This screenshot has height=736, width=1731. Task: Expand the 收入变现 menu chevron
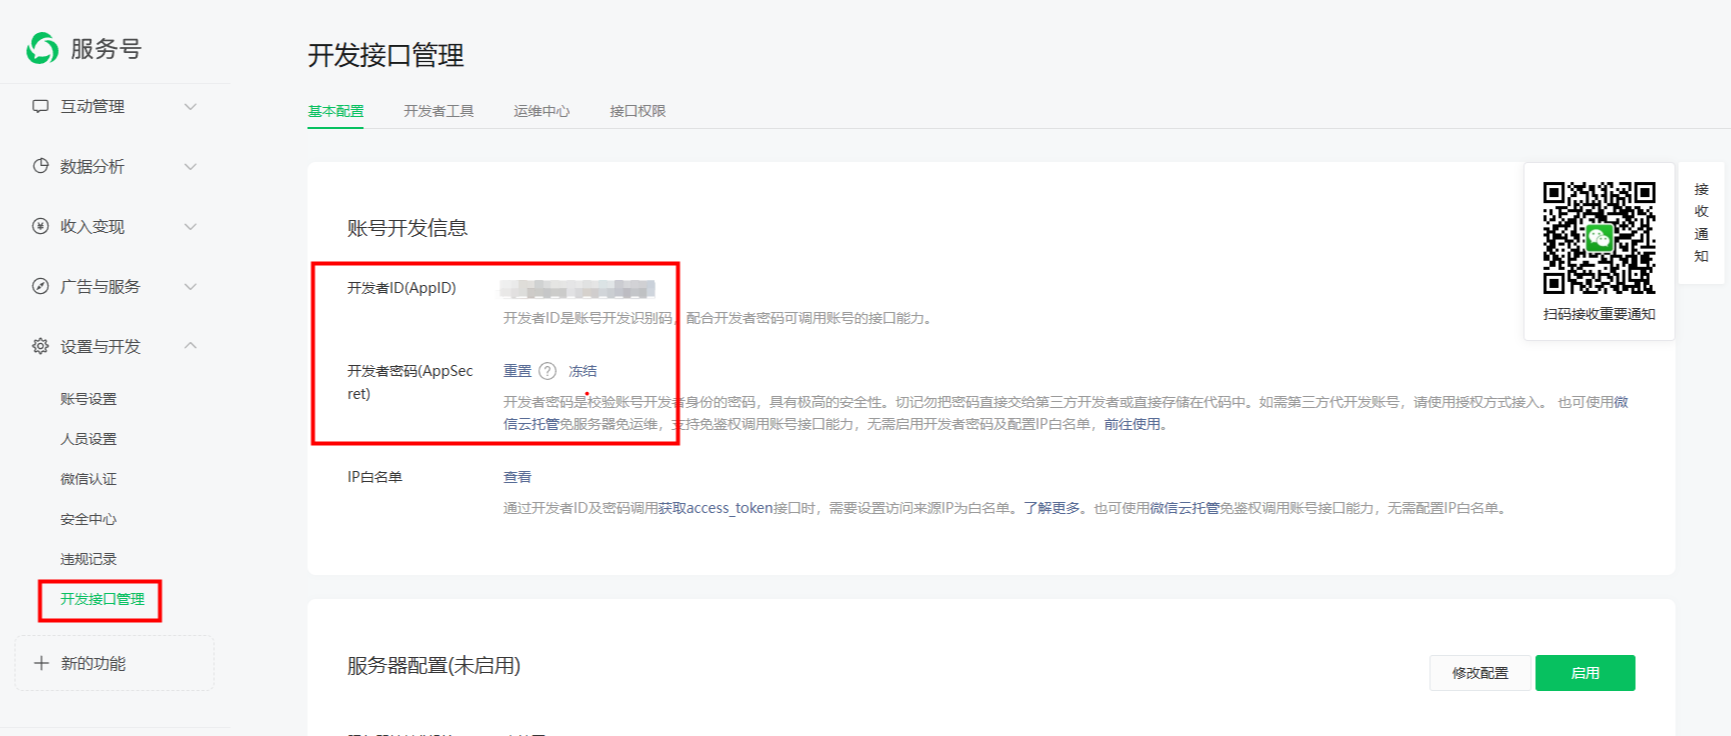tap(190, 226)
